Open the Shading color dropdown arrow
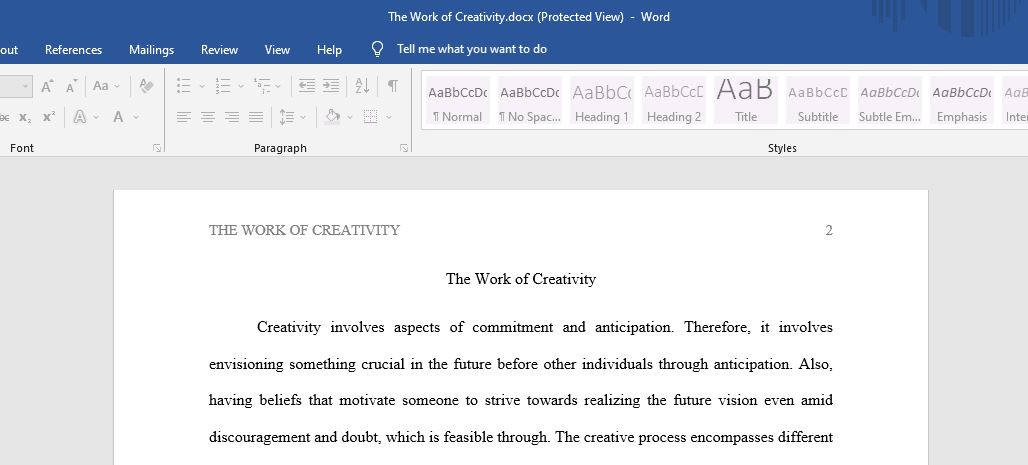The height and width of the screenshot is (465, 1028). tap(350, 117)
